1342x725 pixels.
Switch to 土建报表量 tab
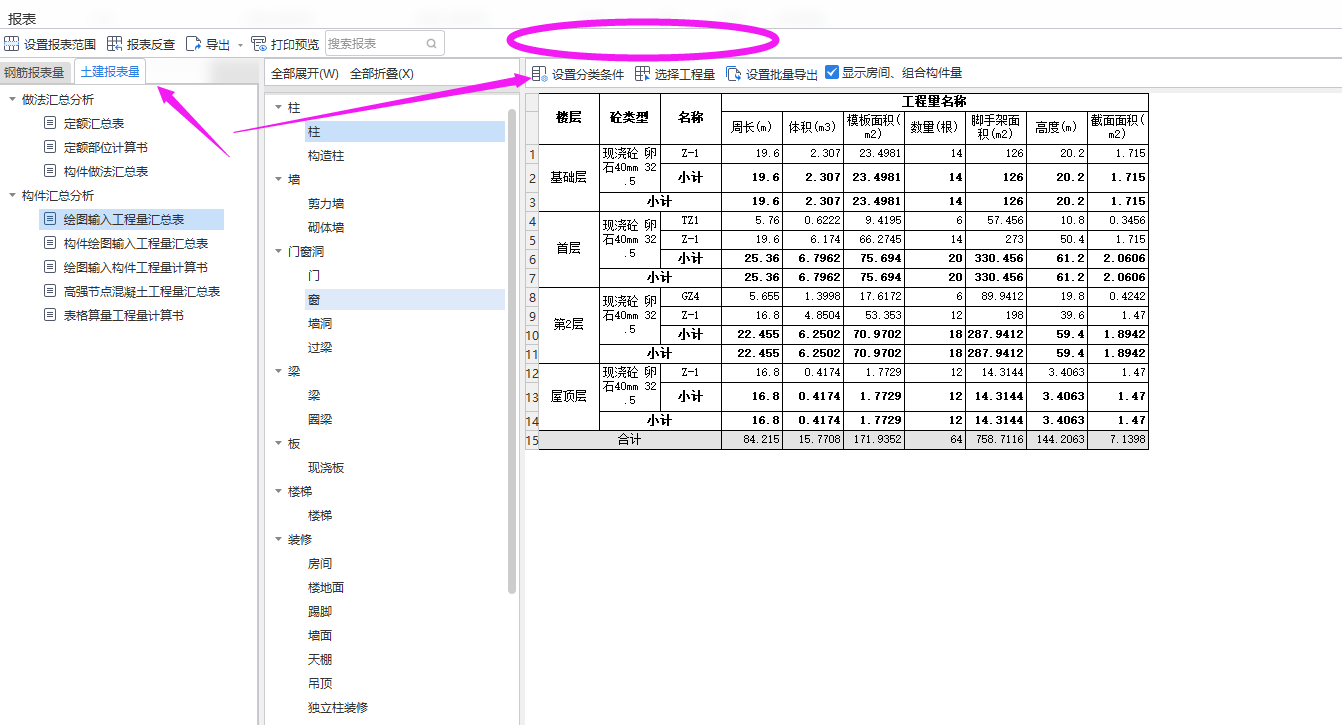pyautogui.click(x=110, y=72)
